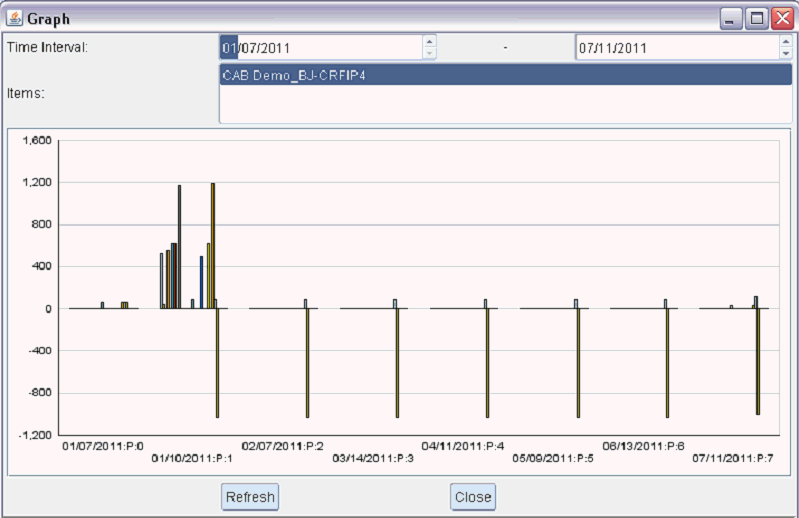This screenshot has height=518, width=799.
Task: Select the end date field 07/11/2011
Action: pyautogui.click(x=677, y=48)
